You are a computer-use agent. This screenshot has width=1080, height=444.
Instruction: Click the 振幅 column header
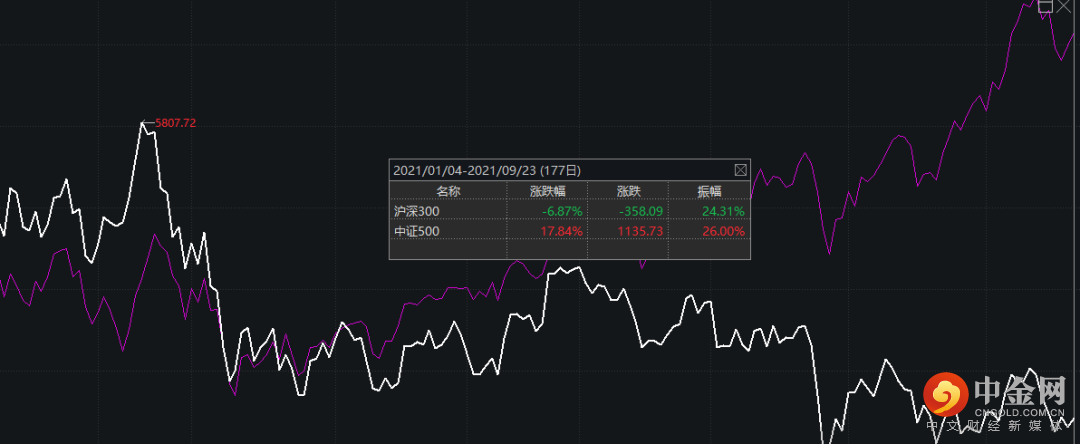(x=709, y=191)
